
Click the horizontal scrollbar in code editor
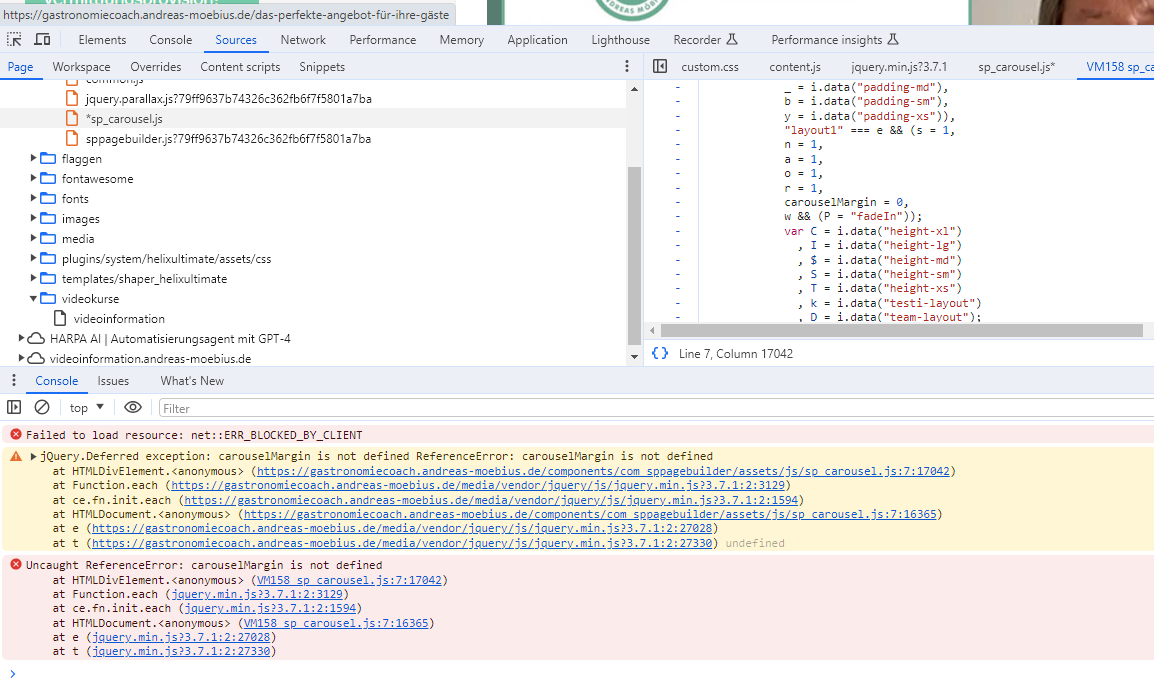[900, 331]
